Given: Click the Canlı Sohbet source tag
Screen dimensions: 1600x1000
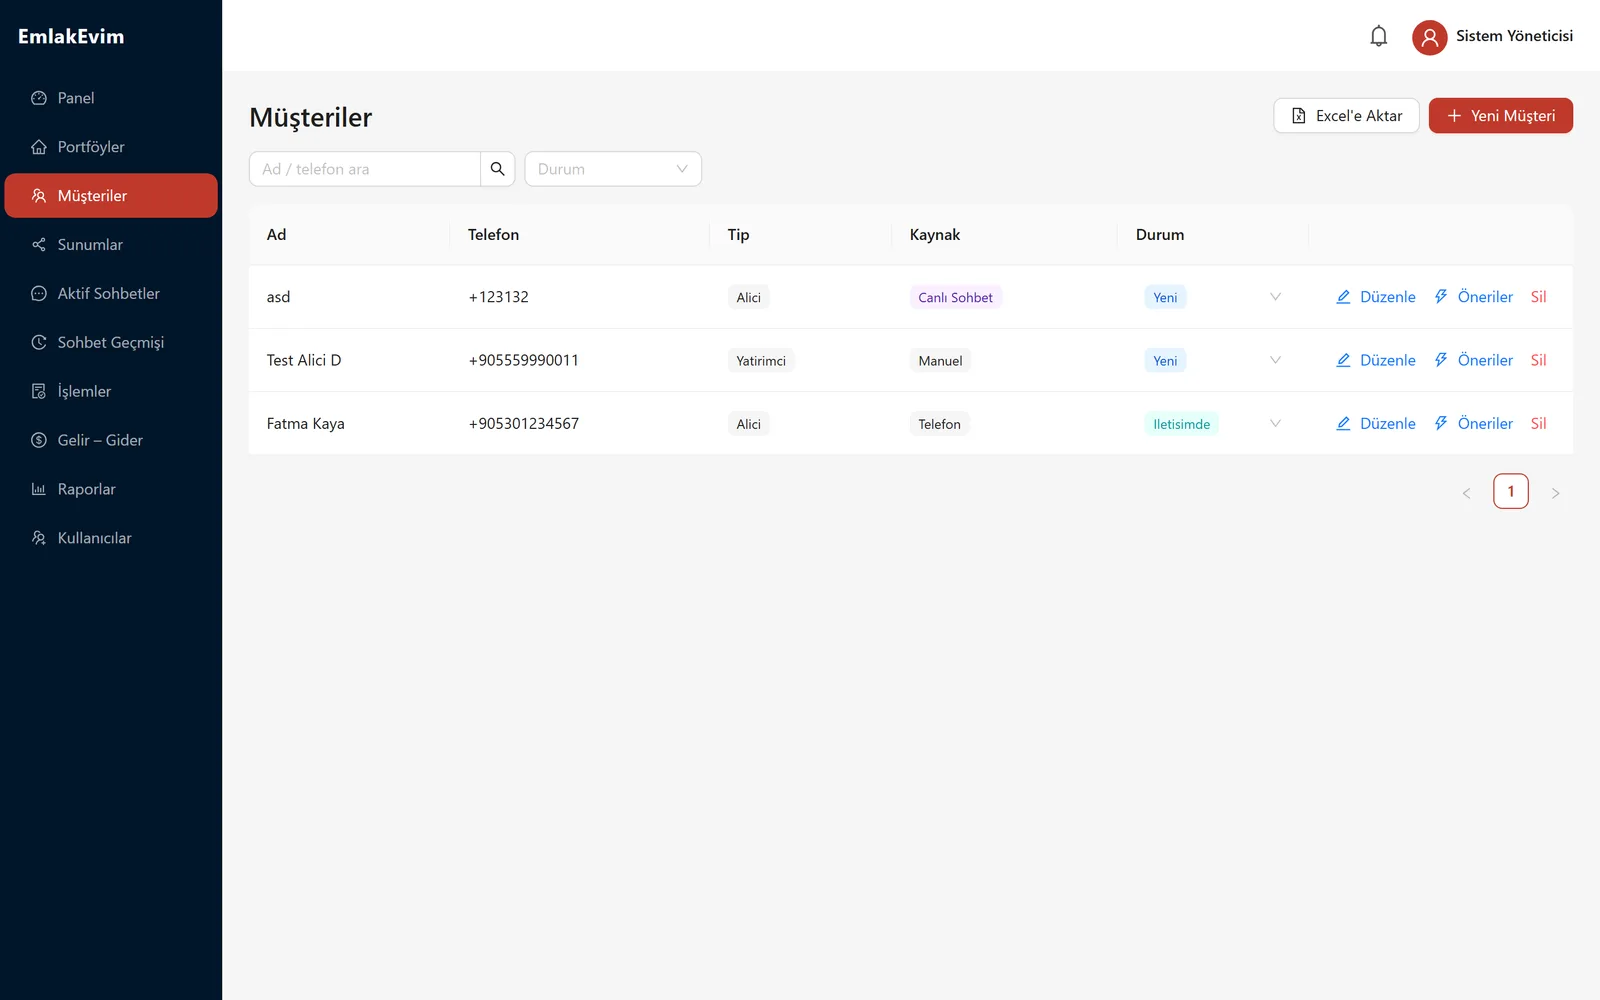Looking at the screenshot, I should coord(955,297).
